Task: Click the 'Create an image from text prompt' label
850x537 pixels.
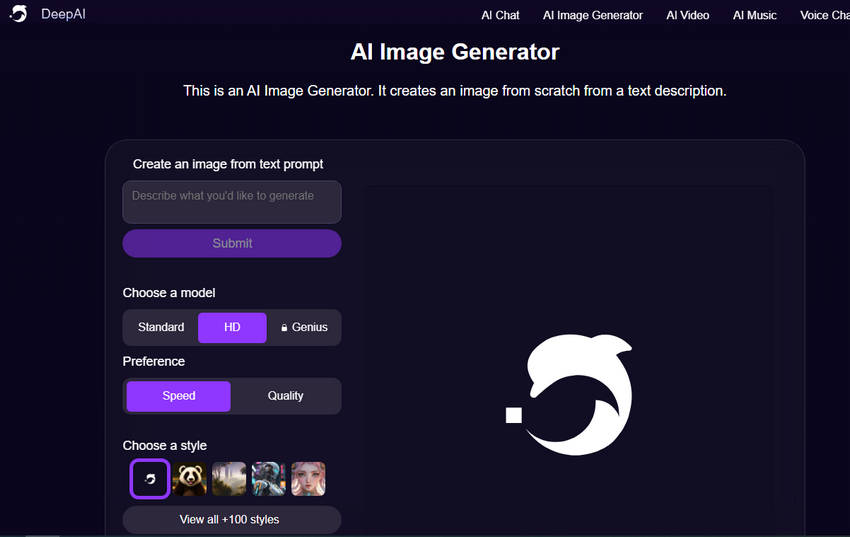Action: pos(228,164)
